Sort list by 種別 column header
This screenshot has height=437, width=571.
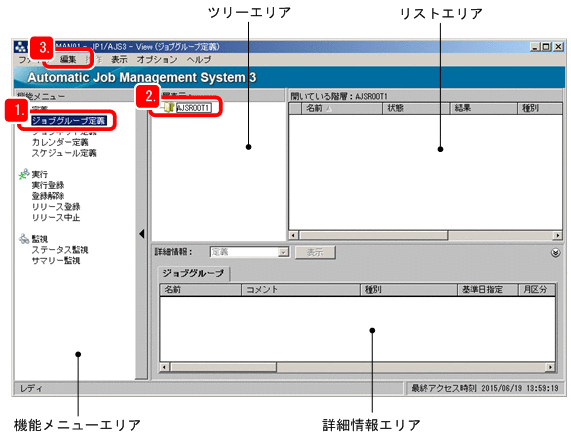click(540, 108)
